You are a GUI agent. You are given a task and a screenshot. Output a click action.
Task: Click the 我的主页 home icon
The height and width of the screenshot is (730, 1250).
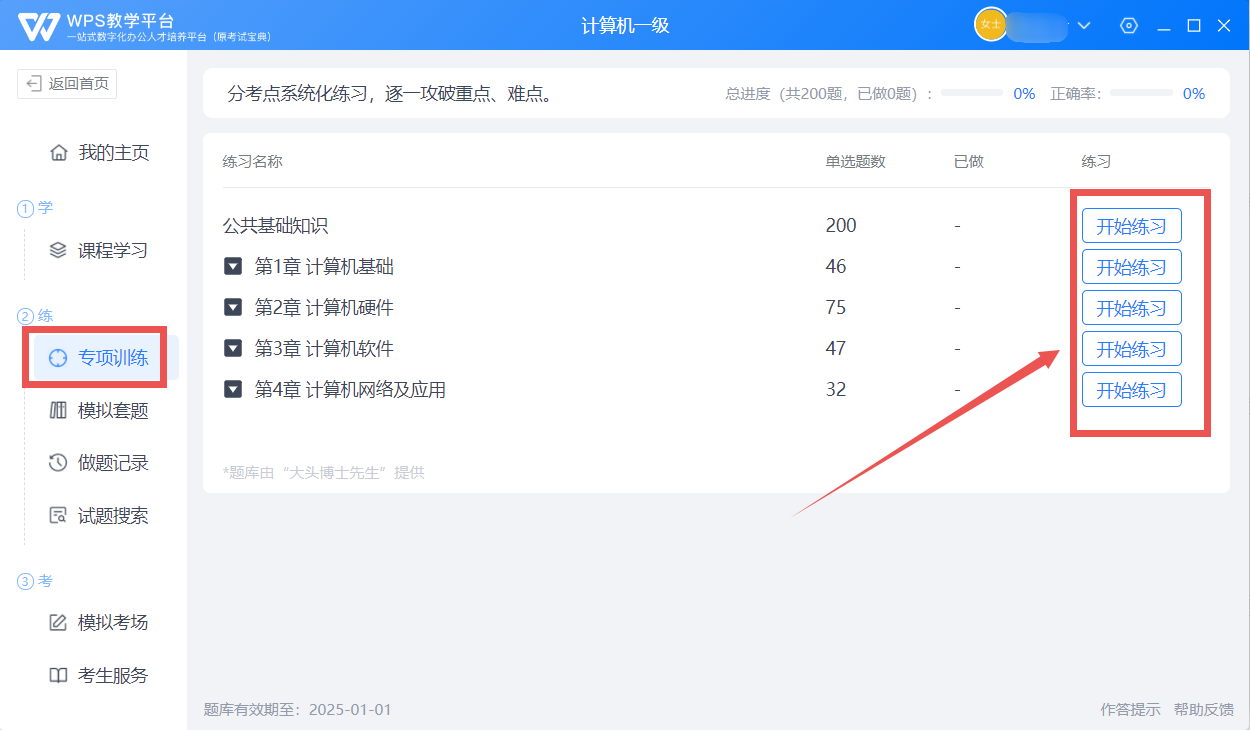(x=59, y=153)
